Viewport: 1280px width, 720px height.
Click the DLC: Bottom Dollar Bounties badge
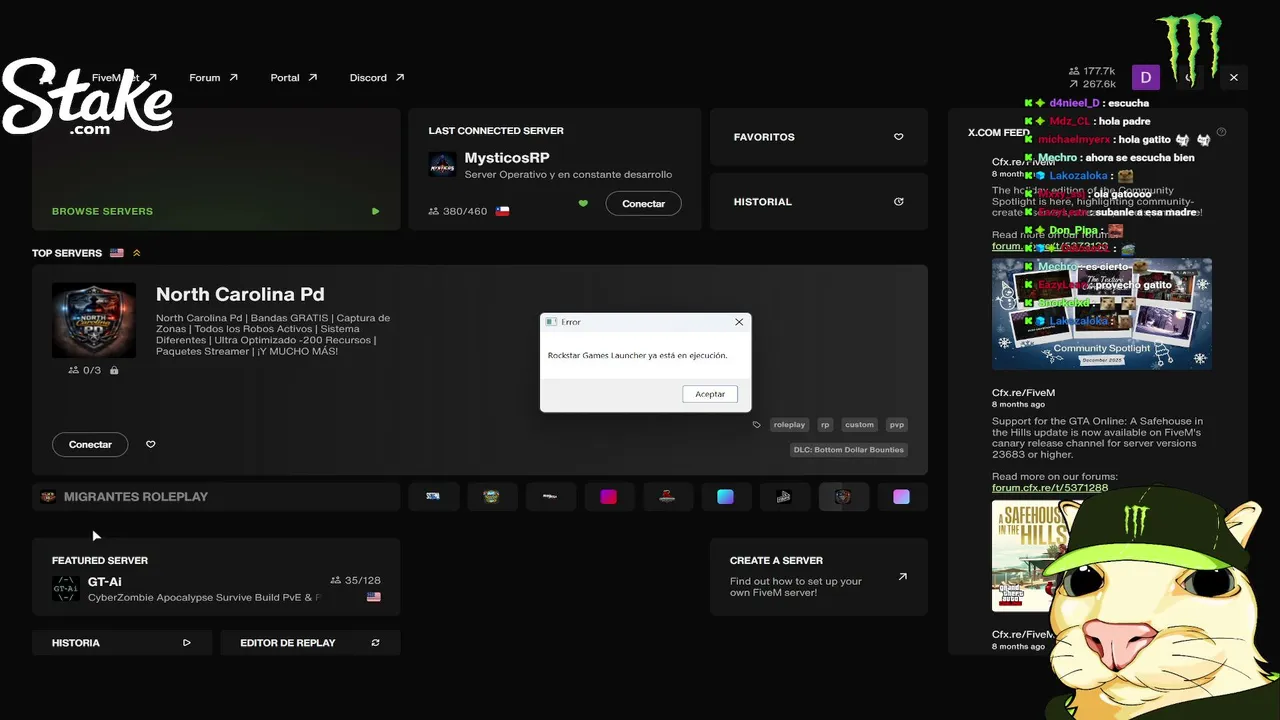click(x=849, y=449)
